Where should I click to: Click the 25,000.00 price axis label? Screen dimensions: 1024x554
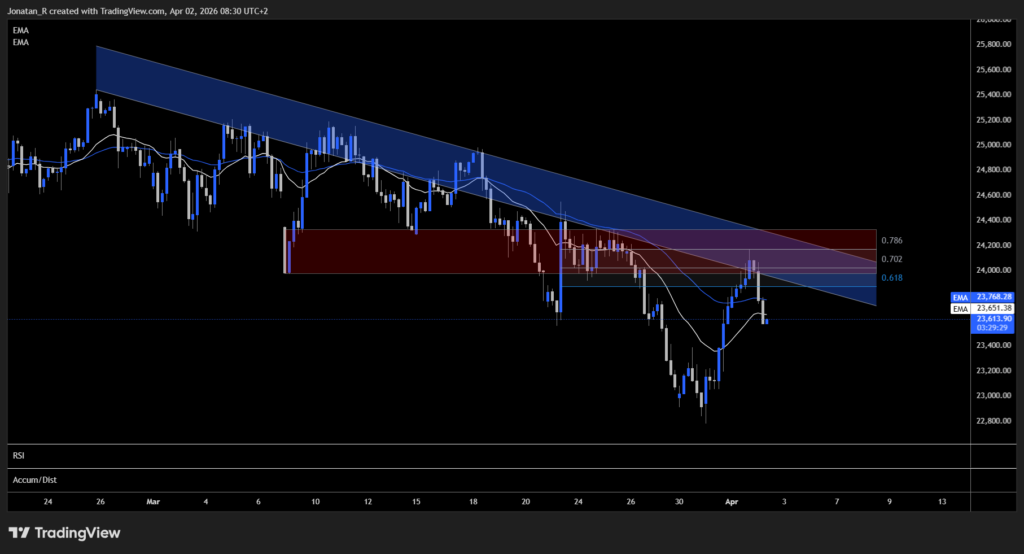click(x=993, y=145)
